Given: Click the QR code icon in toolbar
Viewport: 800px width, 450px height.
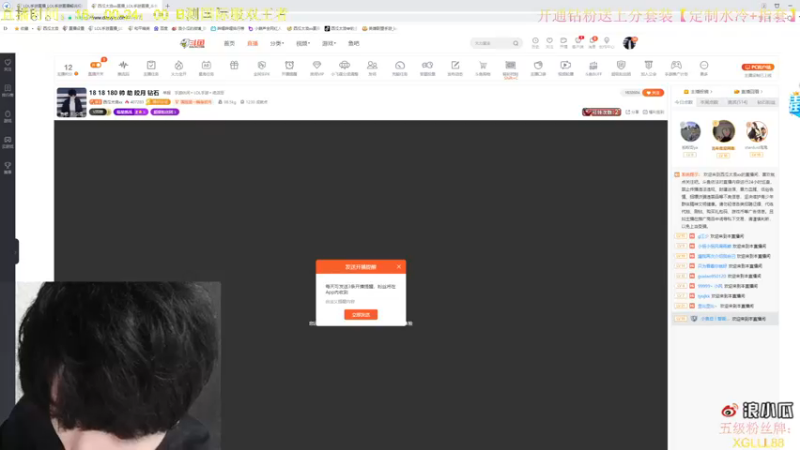Looking at the screenshot, I should (x=510, y=65).
